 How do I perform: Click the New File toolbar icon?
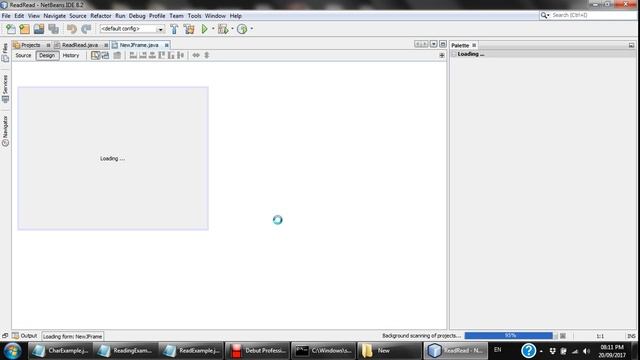click(x=11, y=29)
